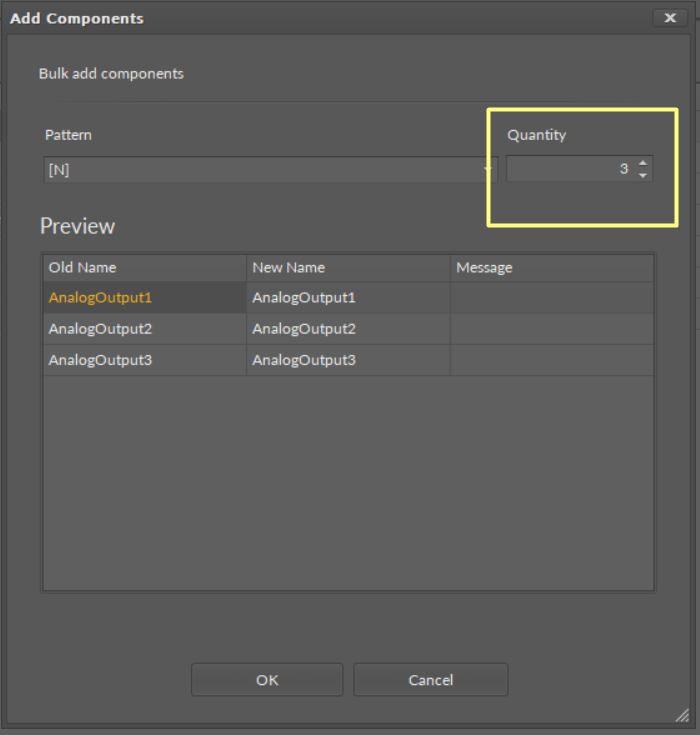Image resolution: width=700 pixels, height=735 pixels.
Task: Increase Quantity with the up arrow
Action: tap(643, 163)
